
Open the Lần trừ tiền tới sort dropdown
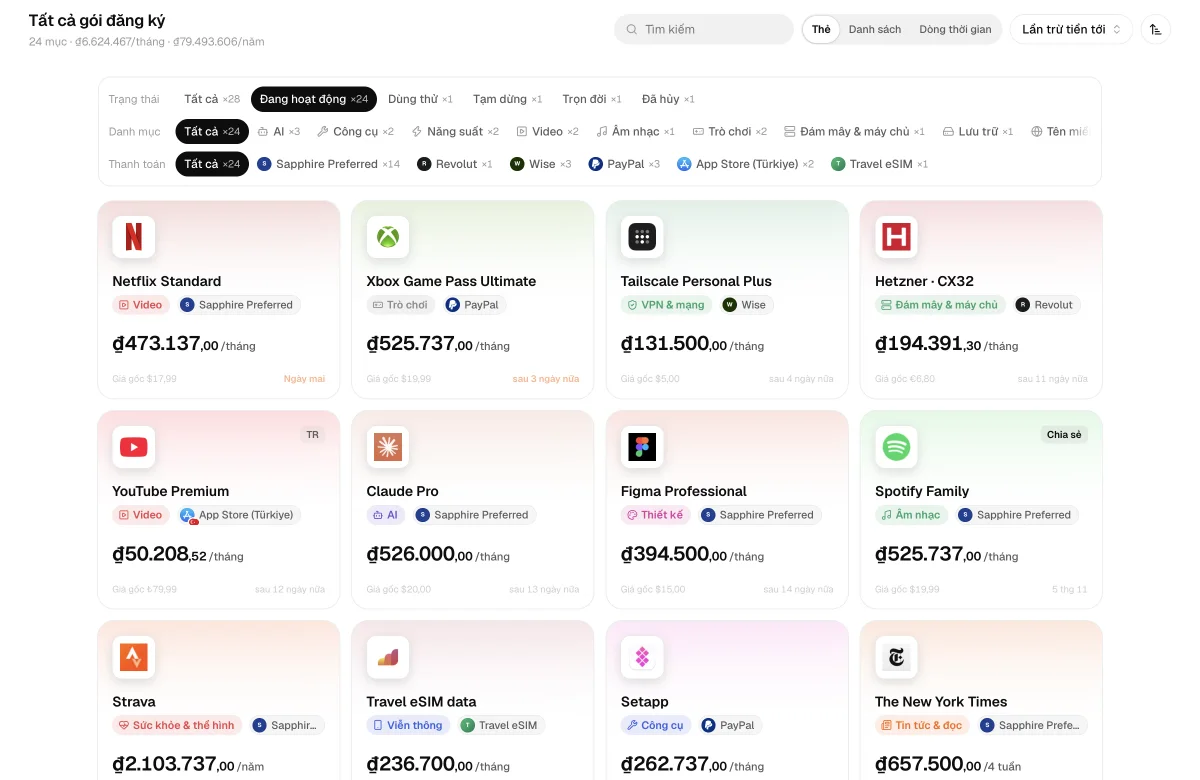pyautogui.click(x=1071, y=29)
